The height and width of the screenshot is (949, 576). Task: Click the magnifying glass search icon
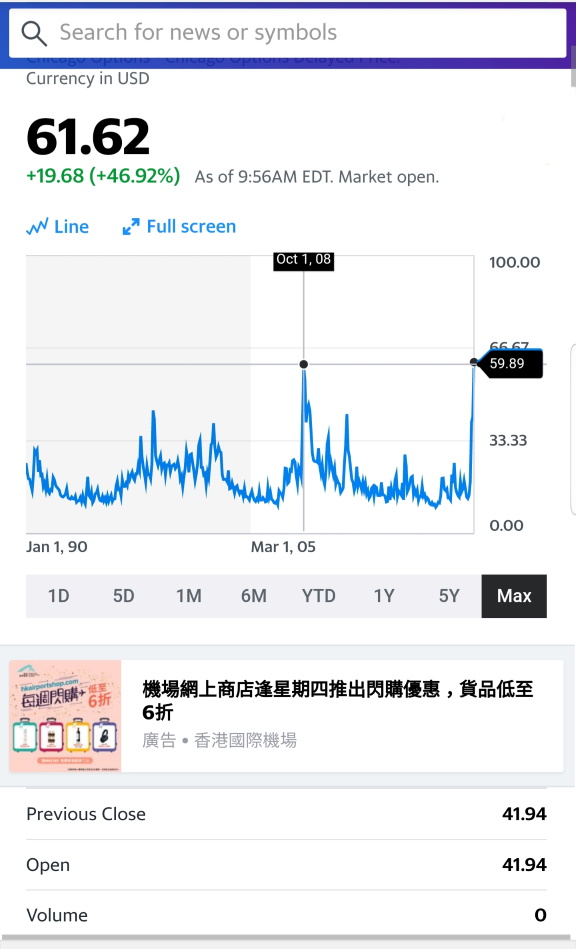point(34,33)
